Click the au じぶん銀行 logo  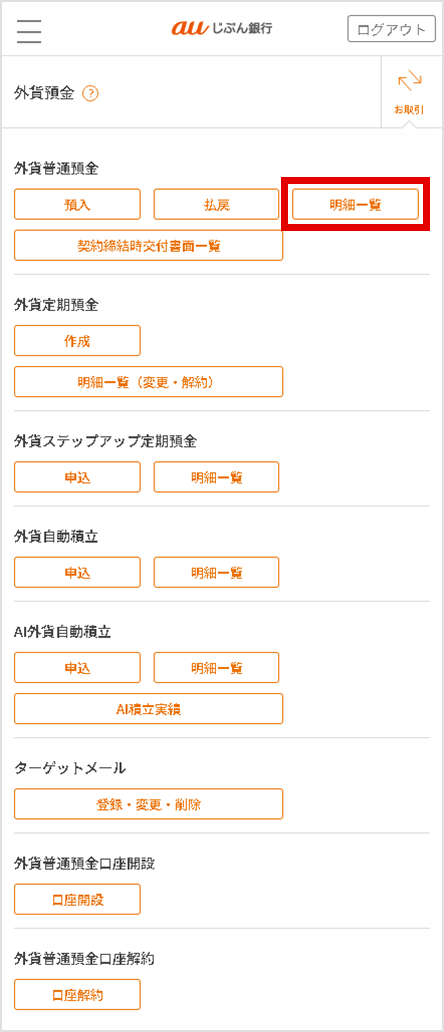[222, 28]
